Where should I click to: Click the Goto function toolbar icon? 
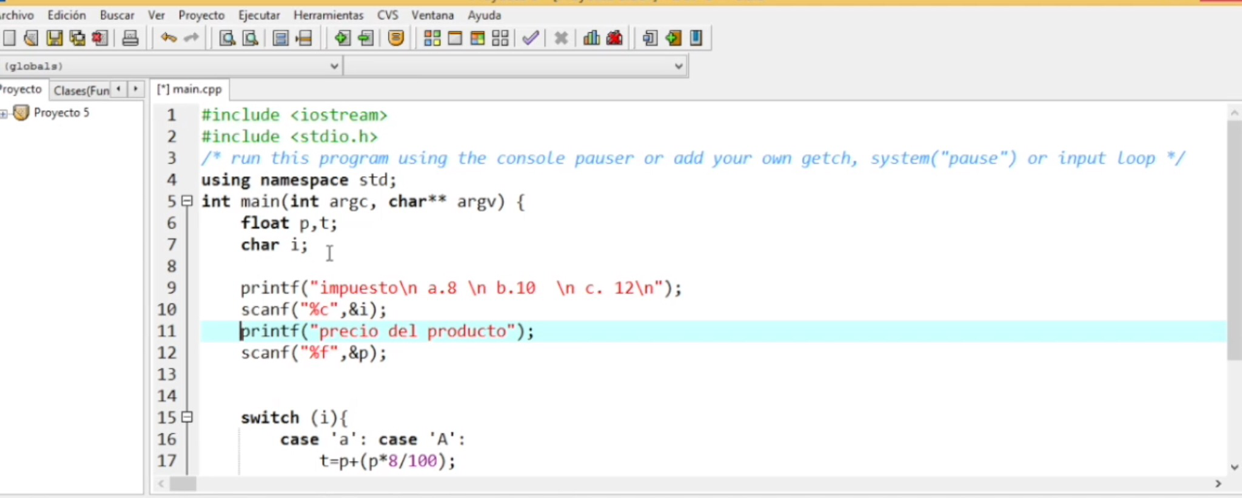(281, 38)
